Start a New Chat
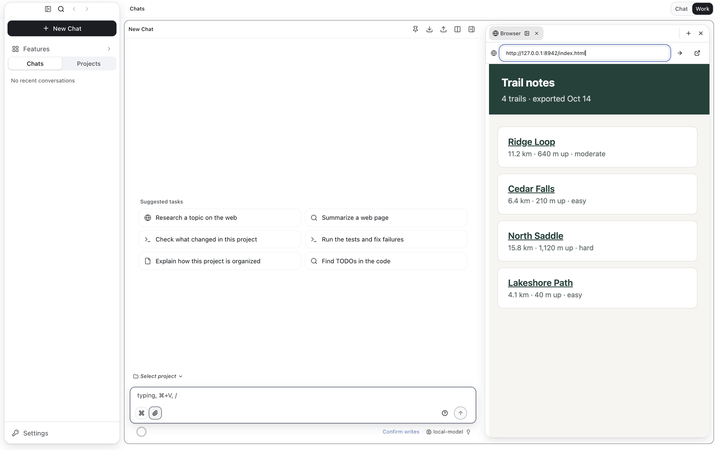The width and height of the screenshot is (720, 450). [x=62, y=28]
